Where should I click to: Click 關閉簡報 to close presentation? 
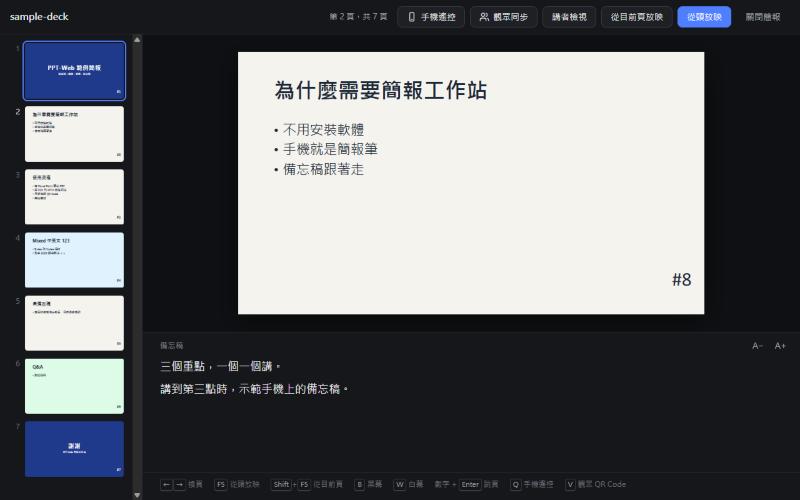coord(762,17)
